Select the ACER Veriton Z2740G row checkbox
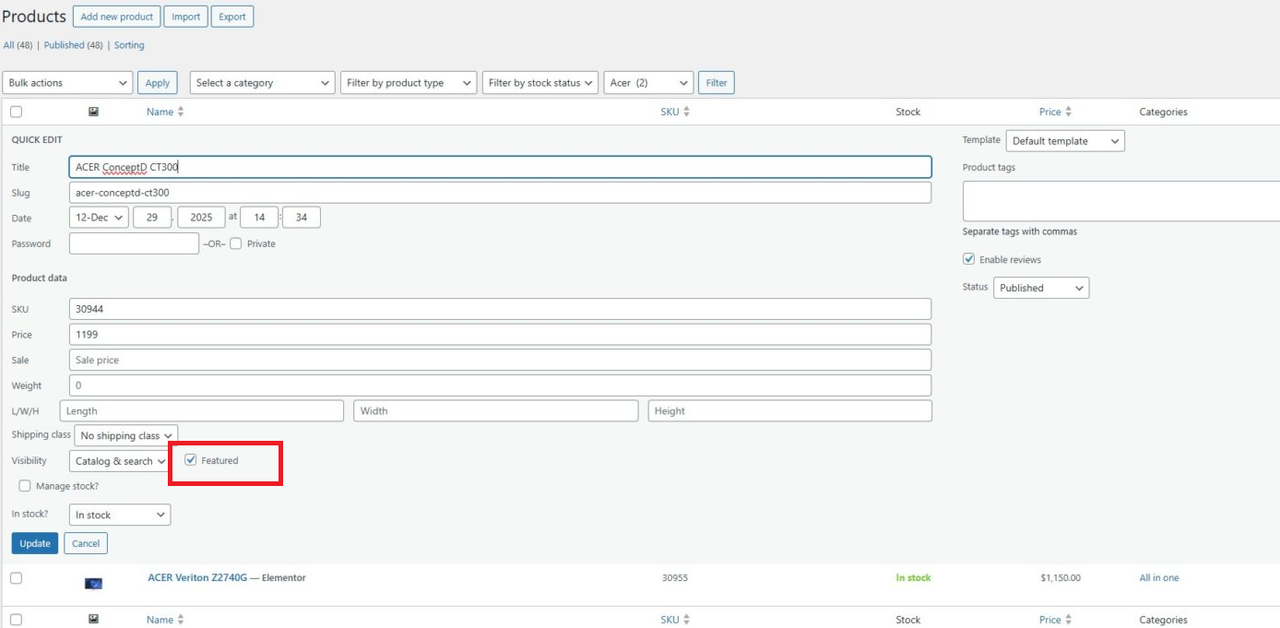 click(x=16, y=578)
